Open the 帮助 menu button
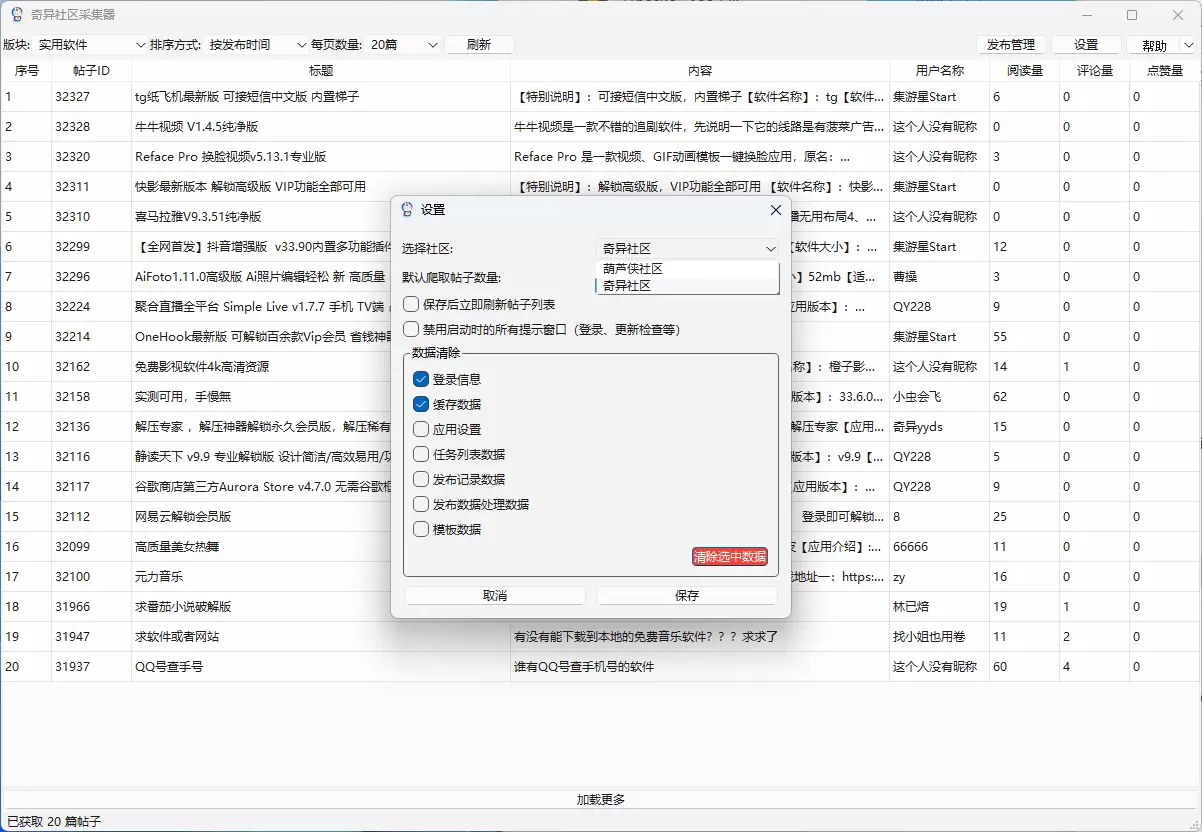 (1154, 45)
